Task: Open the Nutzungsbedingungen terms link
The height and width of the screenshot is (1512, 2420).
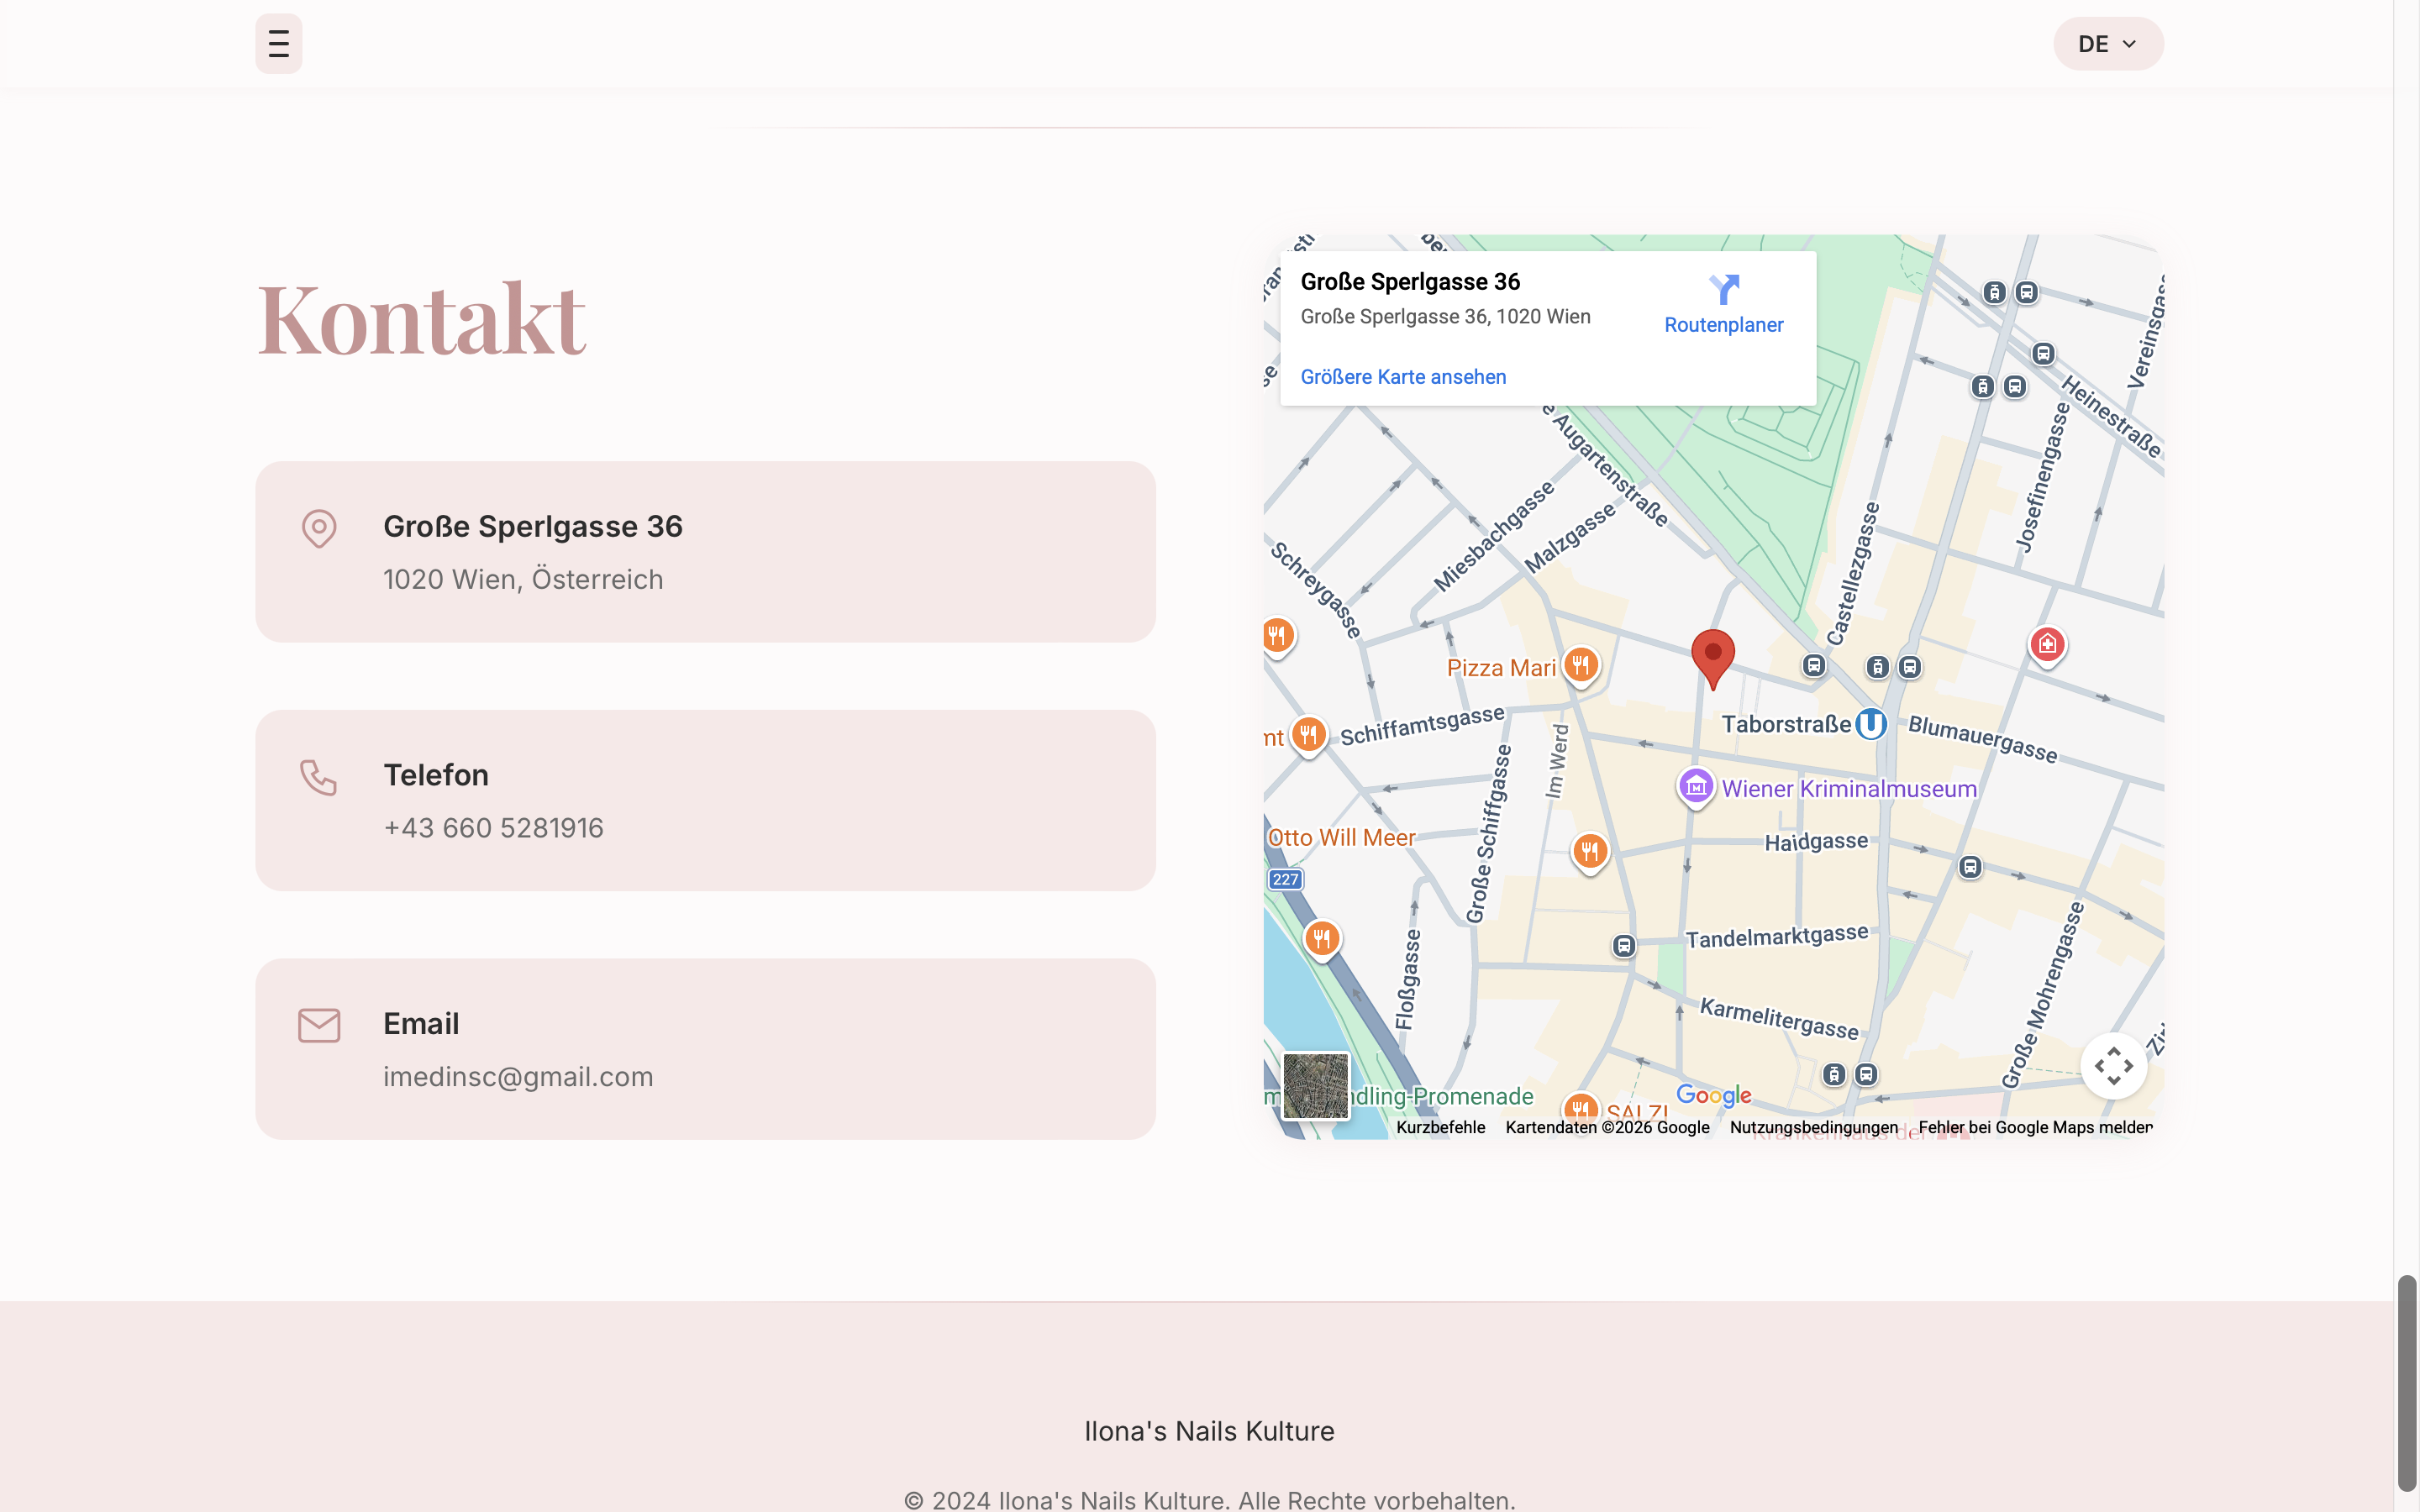Action: click(1813, 1127)
